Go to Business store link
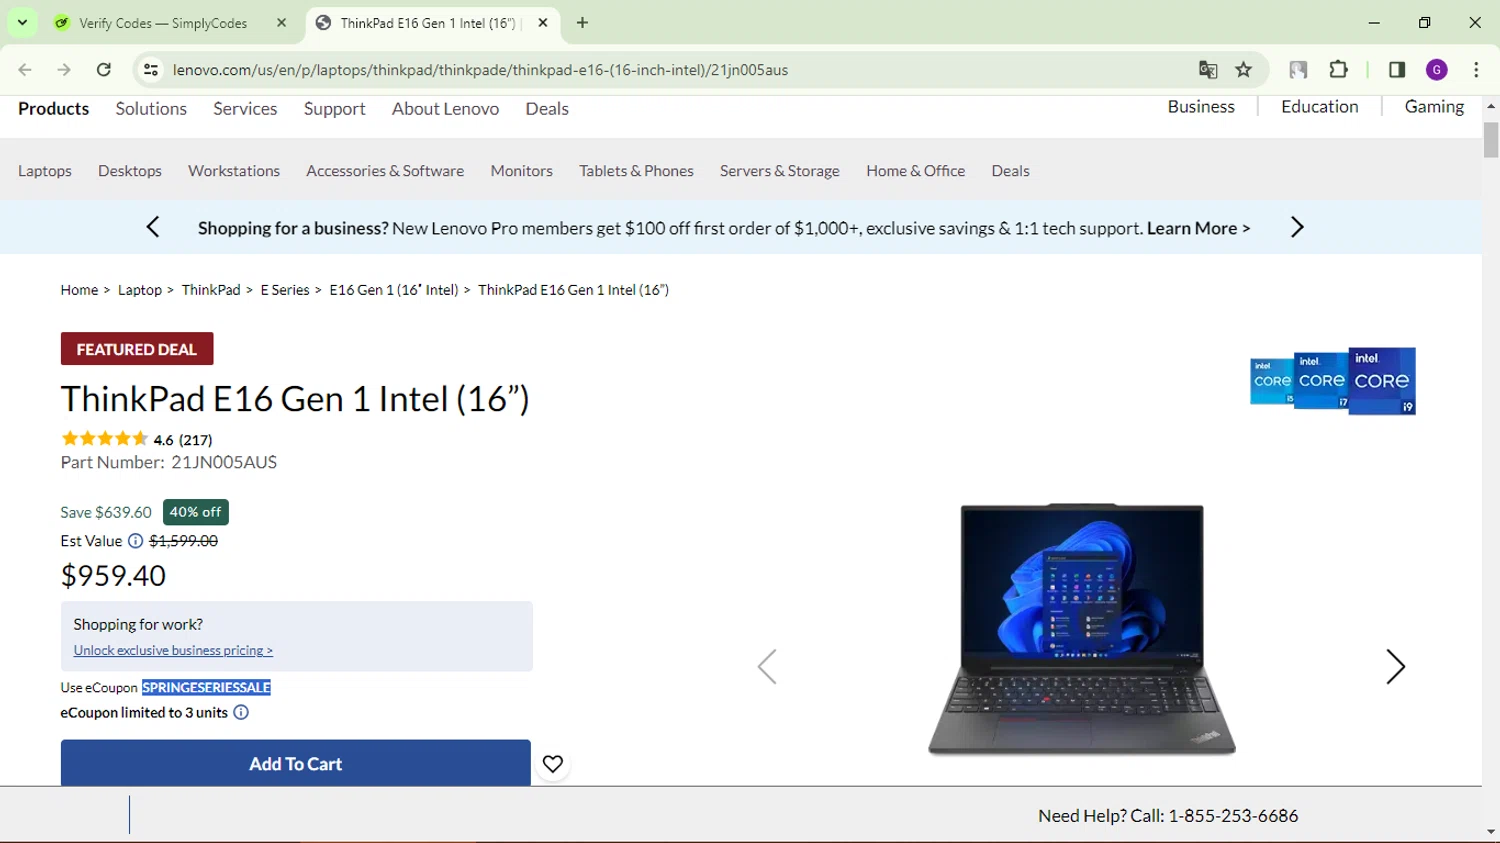This screenshot has width=1500, height=843. (1201, 106)
